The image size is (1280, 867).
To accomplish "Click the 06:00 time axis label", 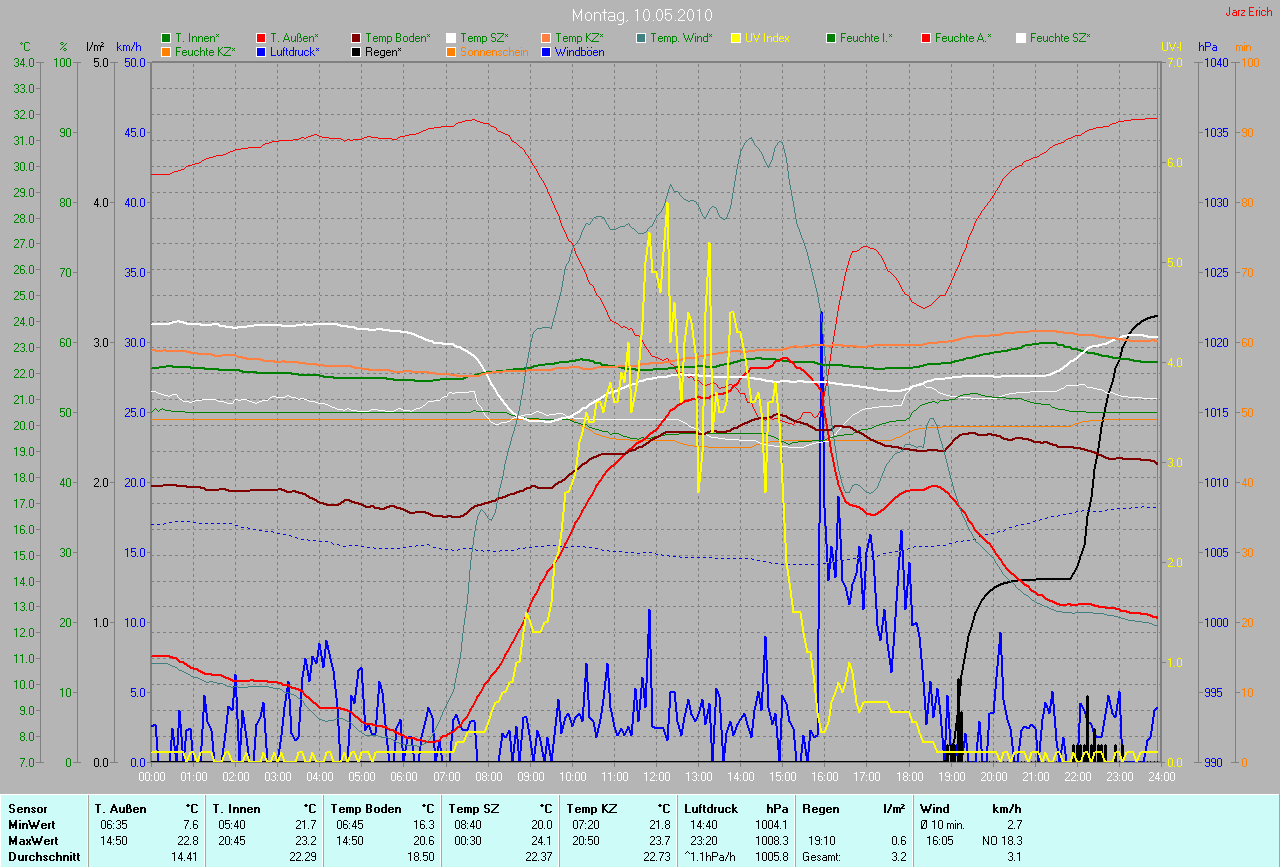I will point(404,776).
